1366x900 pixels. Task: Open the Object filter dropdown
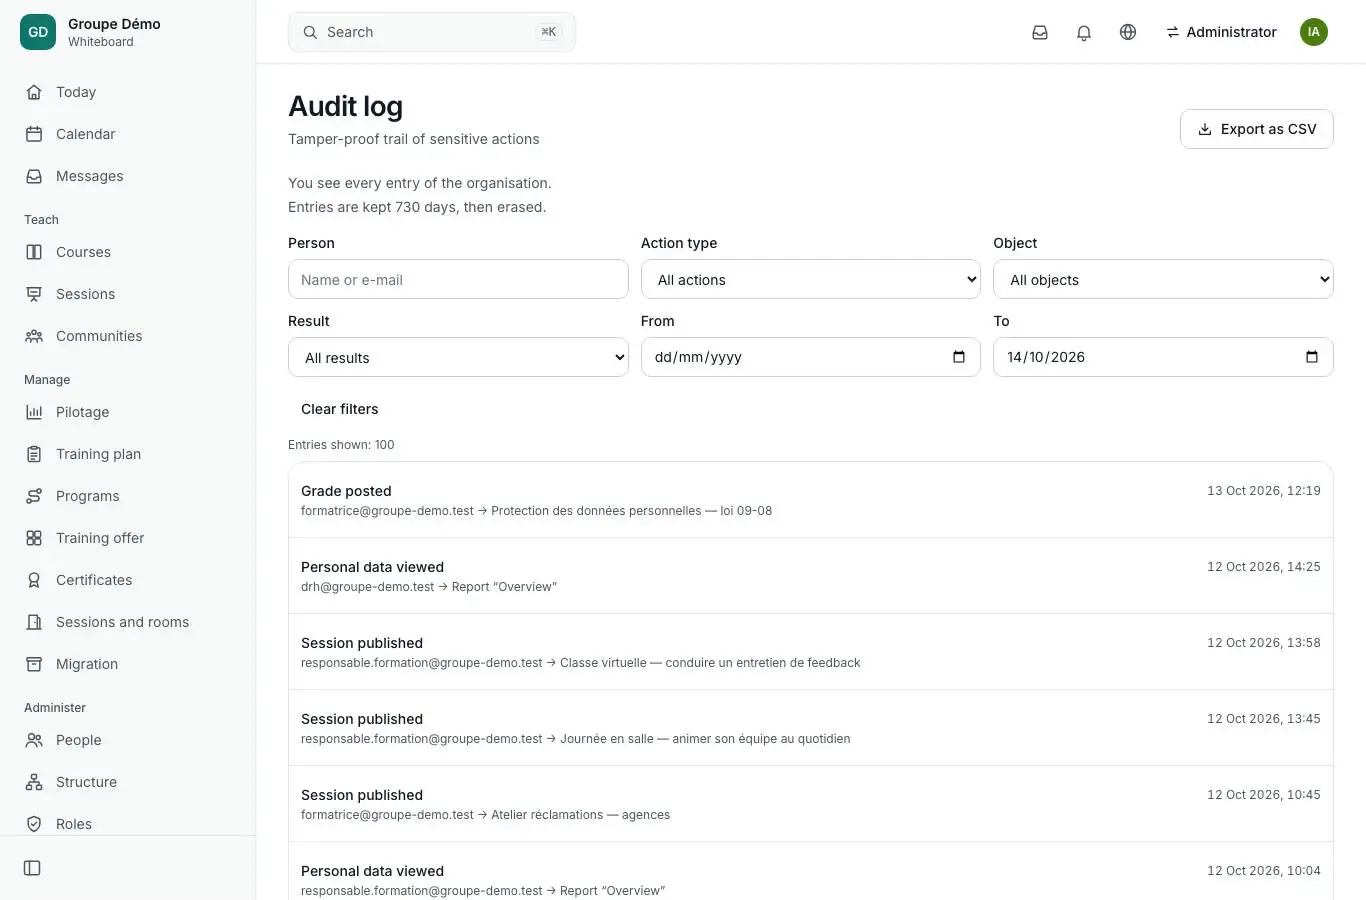pyautogui.click(x=1163, y=280)
